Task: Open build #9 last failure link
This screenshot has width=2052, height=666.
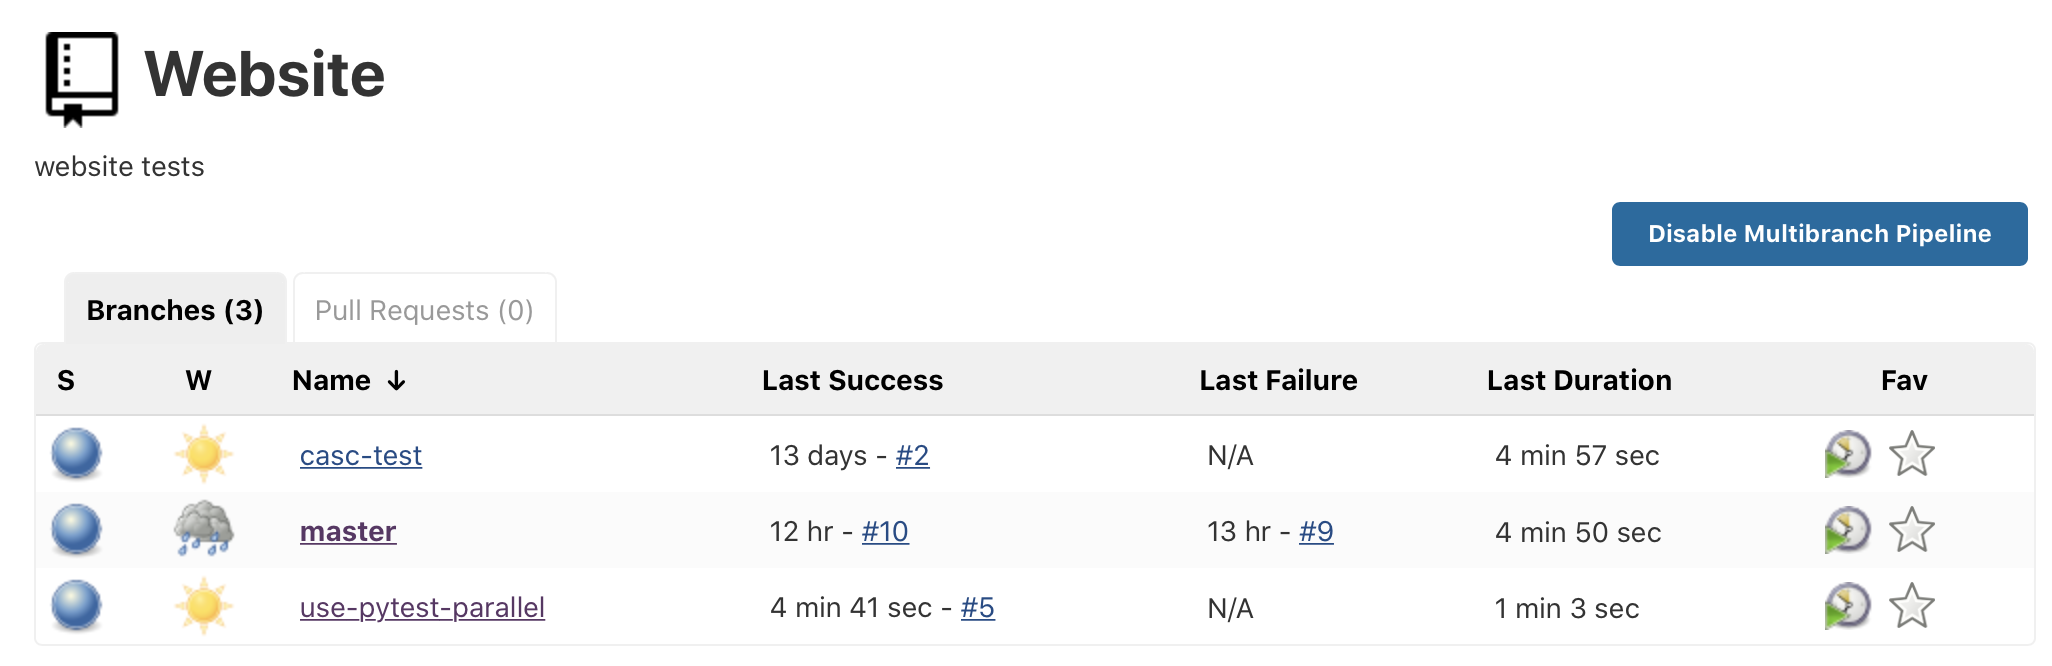Action: click(1316, 531)
